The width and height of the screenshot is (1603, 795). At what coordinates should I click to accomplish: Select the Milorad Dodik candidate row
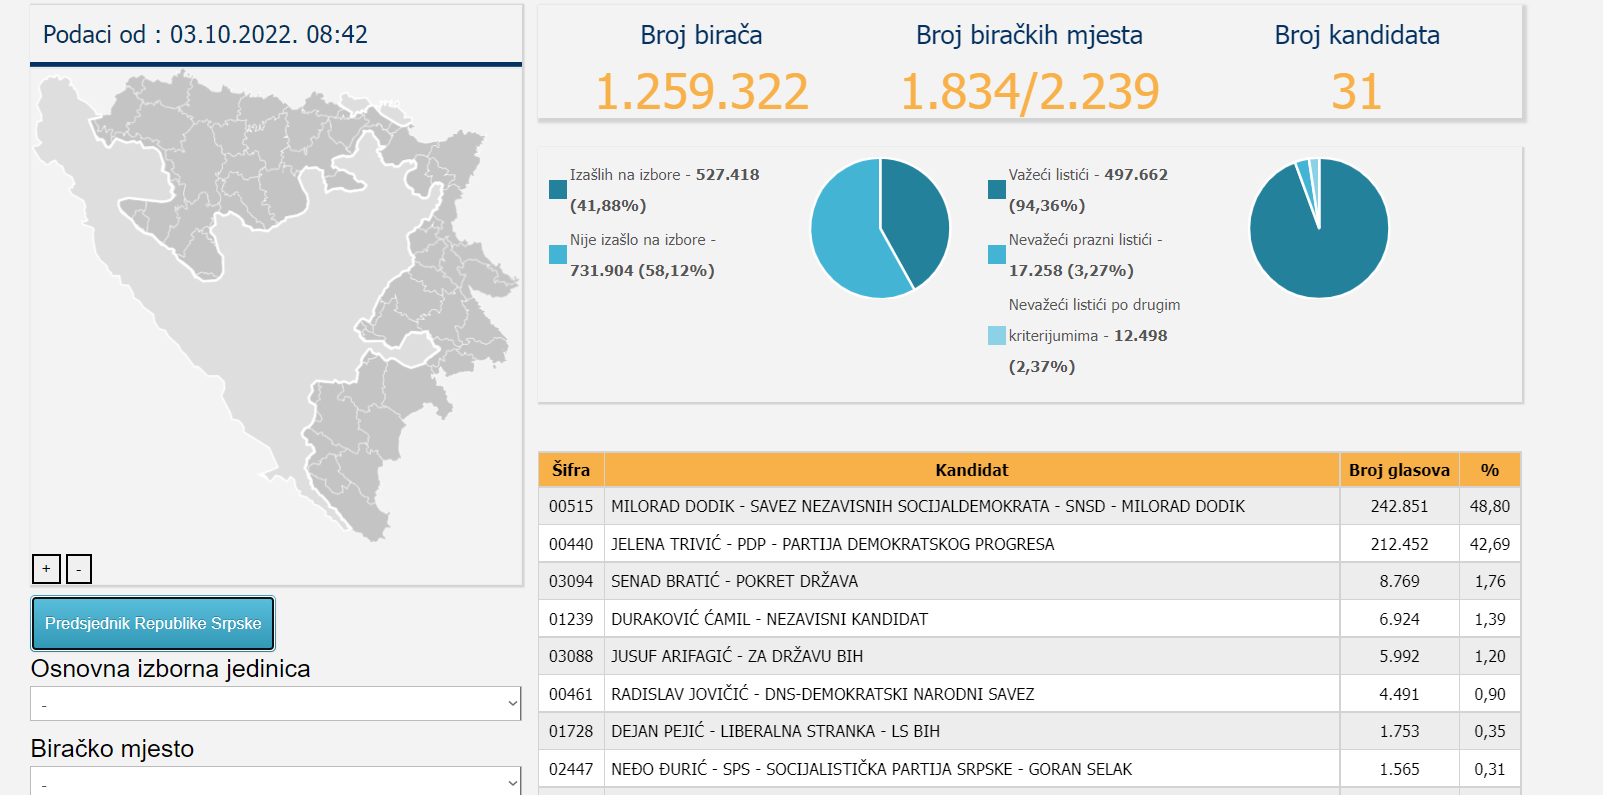[927, 507]
